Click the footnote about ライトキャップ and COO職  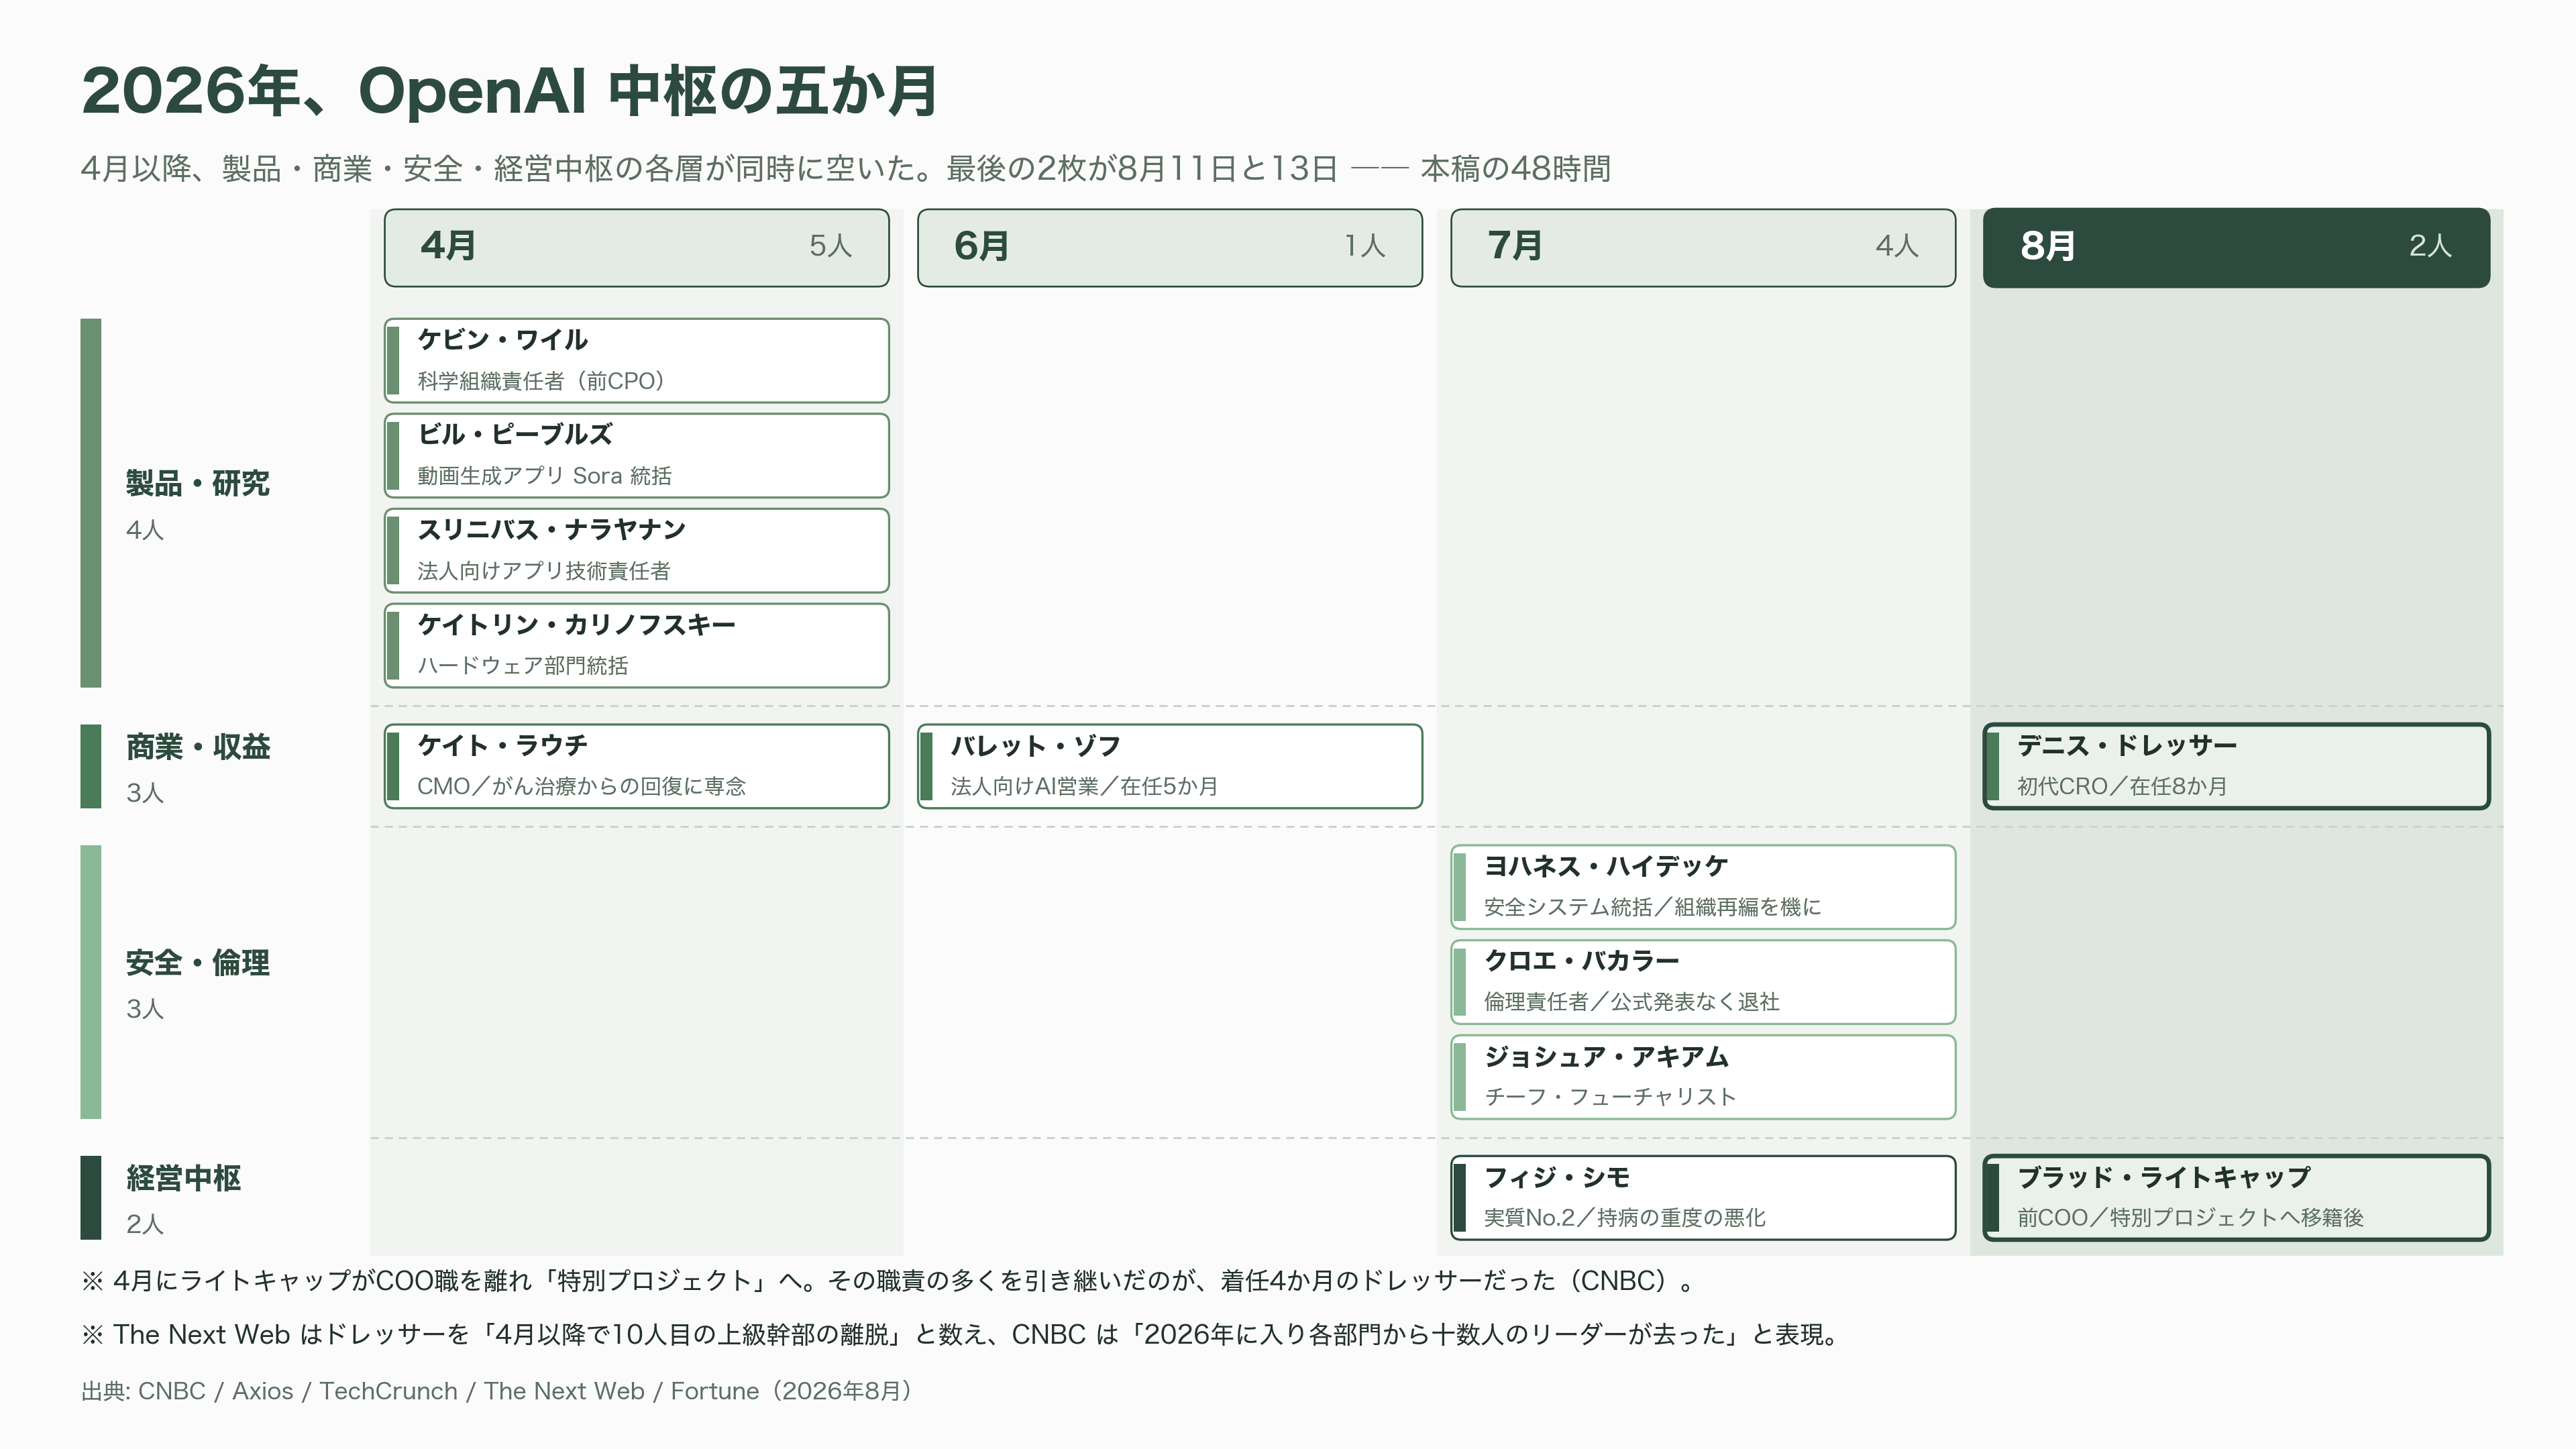point(887,1282)
